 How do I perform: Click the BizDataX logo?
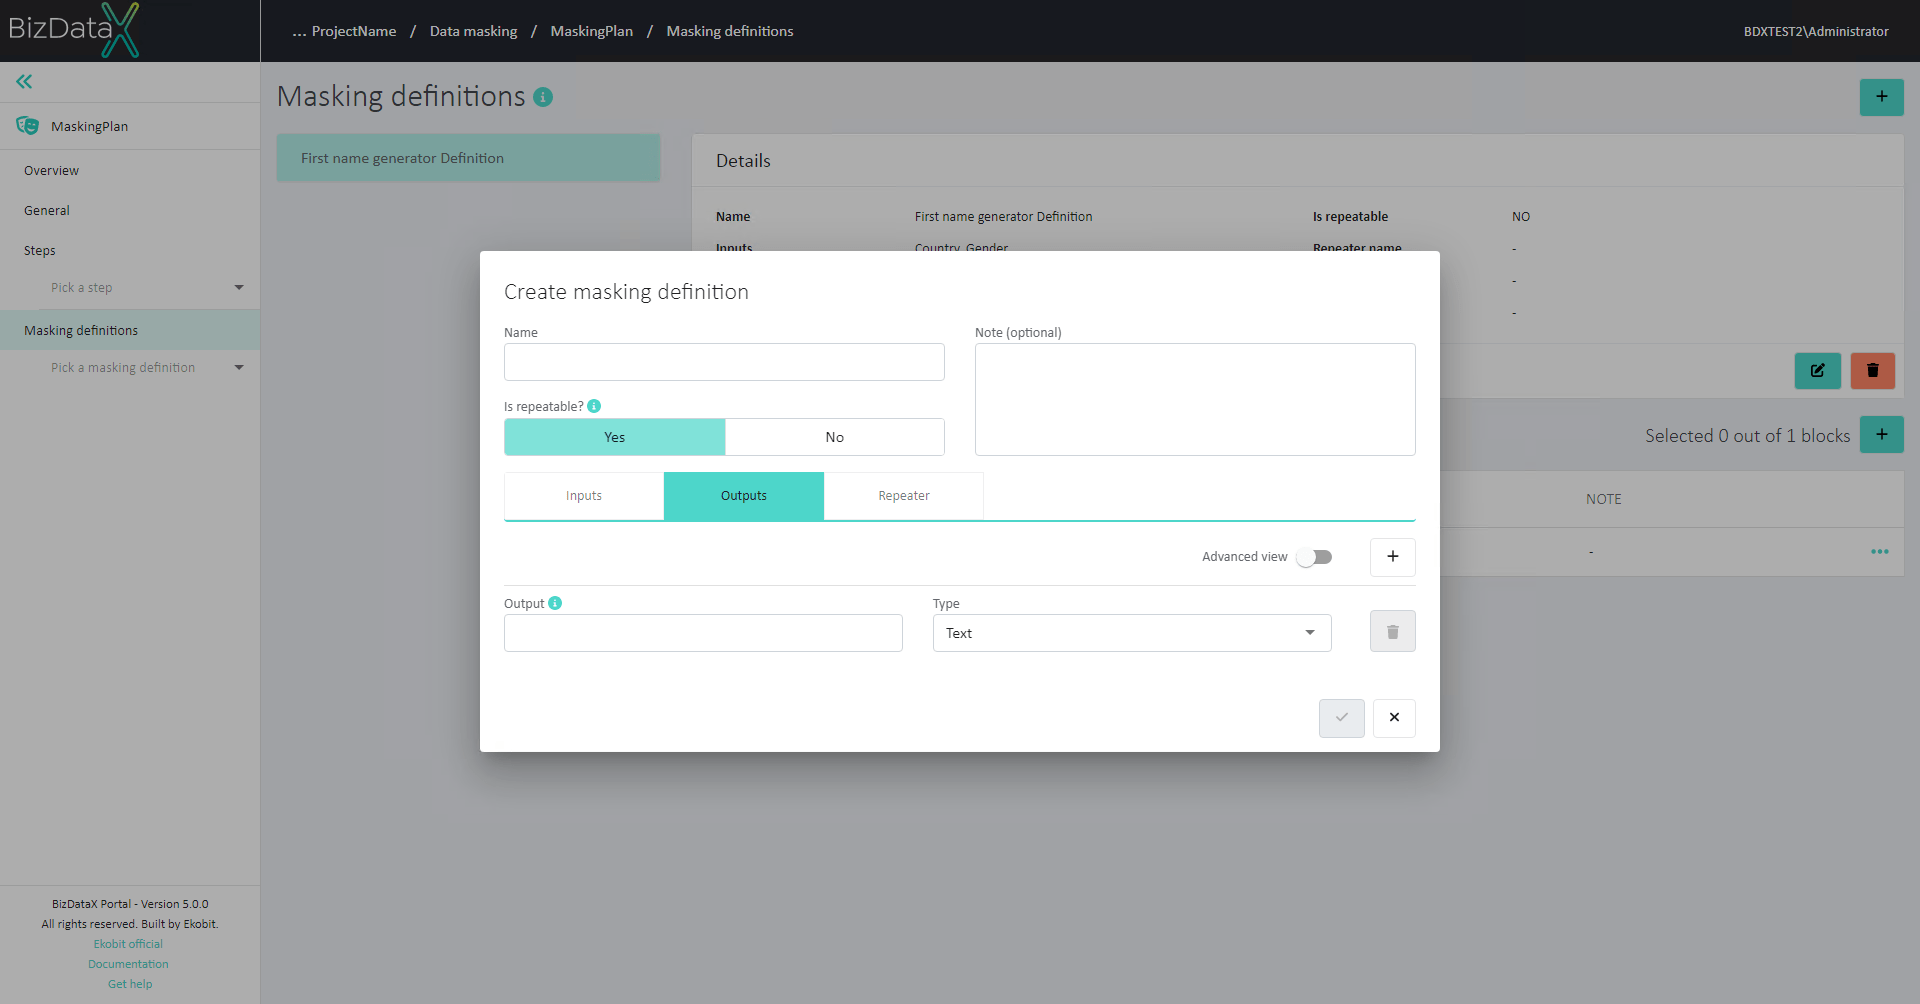pyautogui.click(x=74, y=30)
